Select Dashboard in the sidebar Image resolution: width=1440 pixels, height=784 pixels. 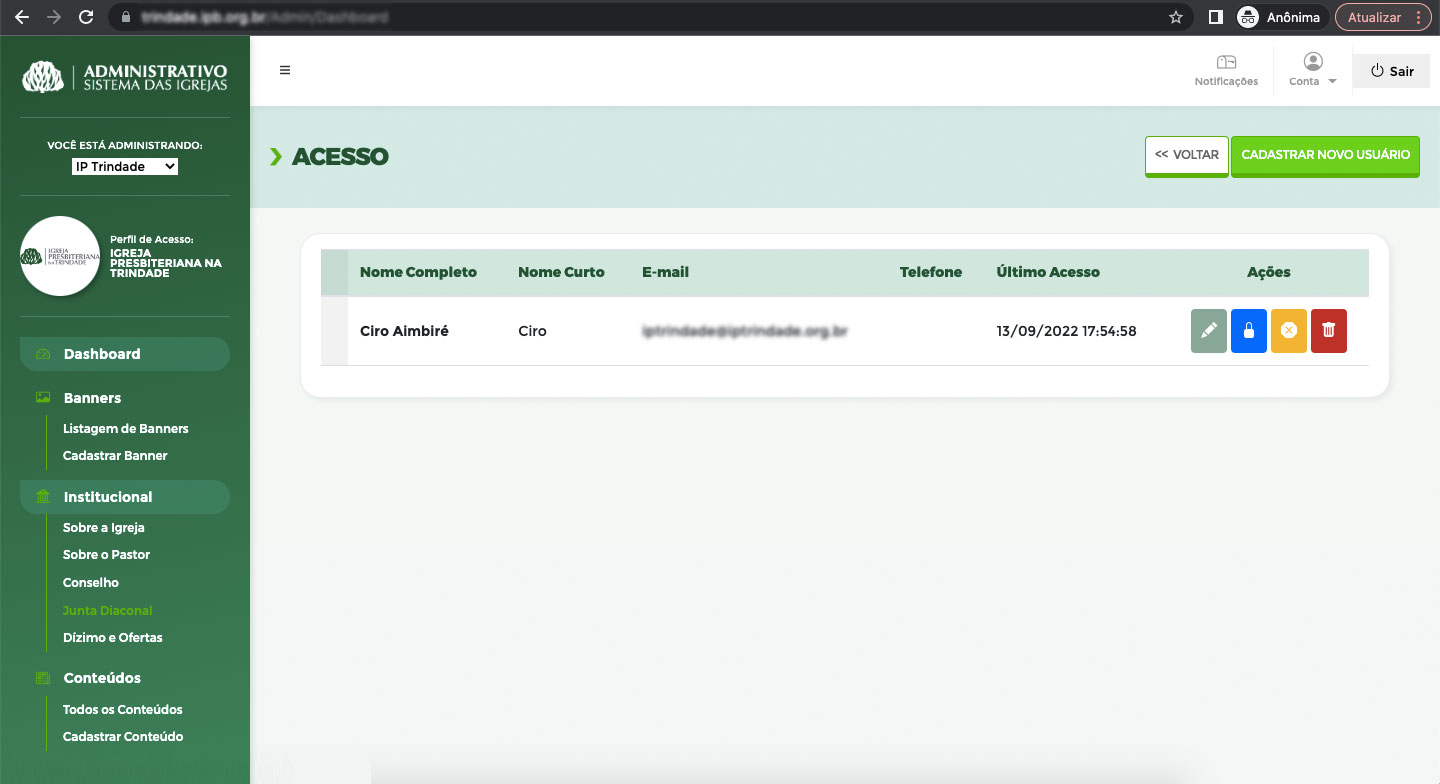pos(102,354)
